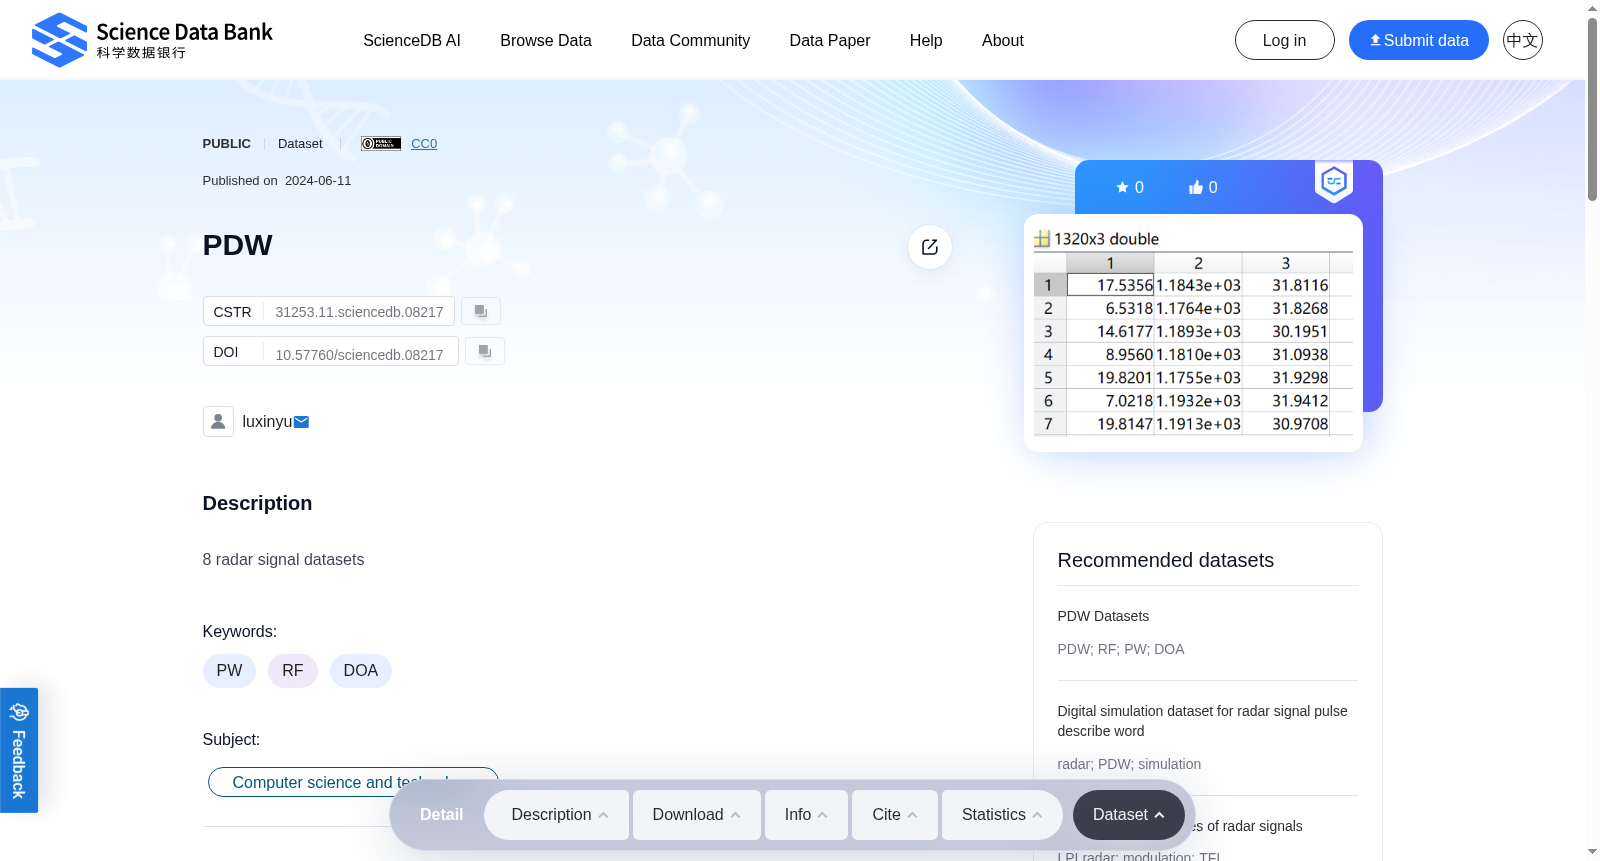Click the luxinyu author name

click(267, 422)
